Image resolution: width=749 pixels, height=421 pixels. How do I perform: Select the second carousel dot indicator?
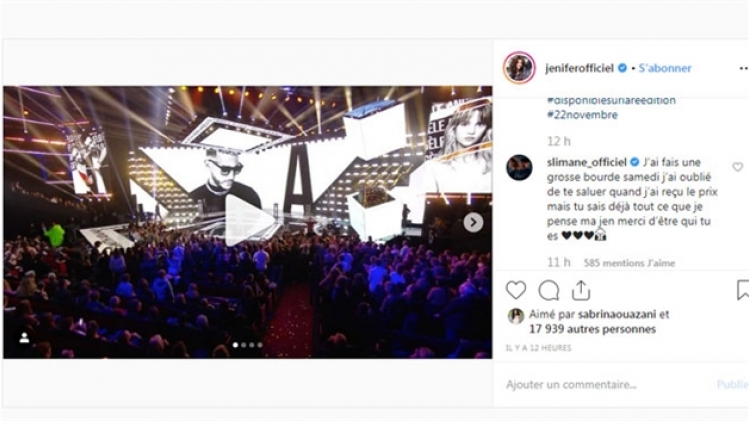pyautogui.click(x=244, y=345)
